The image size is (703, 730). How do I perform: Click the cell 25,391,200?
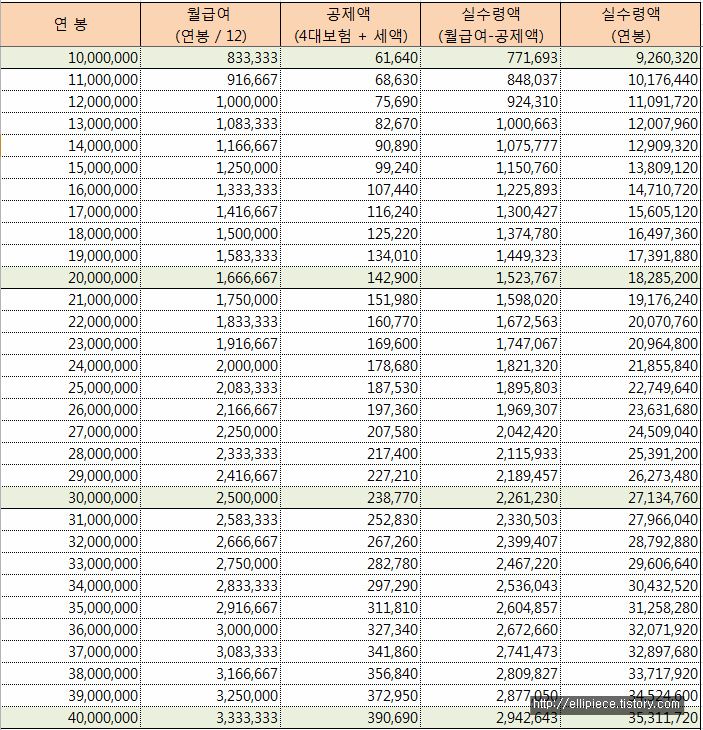[631, 453]
